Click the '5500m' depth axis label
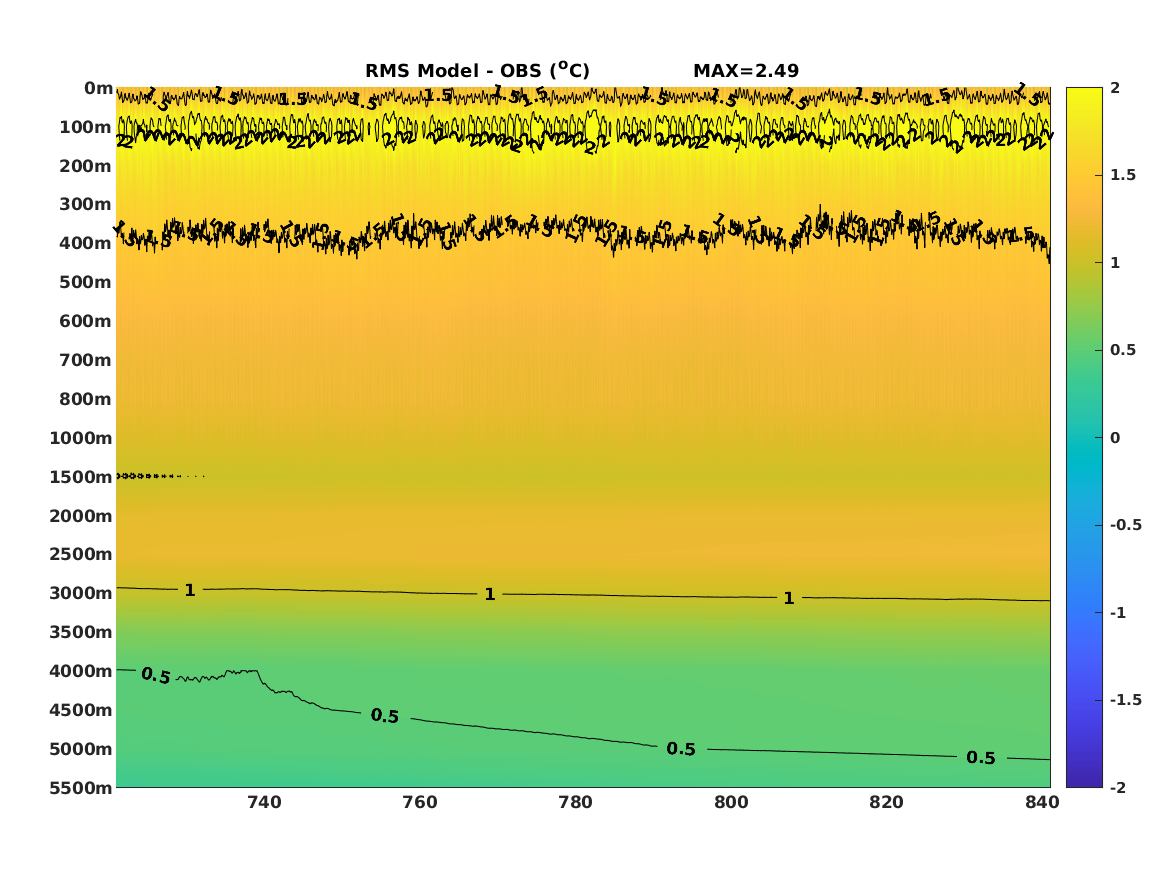The height and width of the screenshot is (875, 1167). [x=81, y=788]
